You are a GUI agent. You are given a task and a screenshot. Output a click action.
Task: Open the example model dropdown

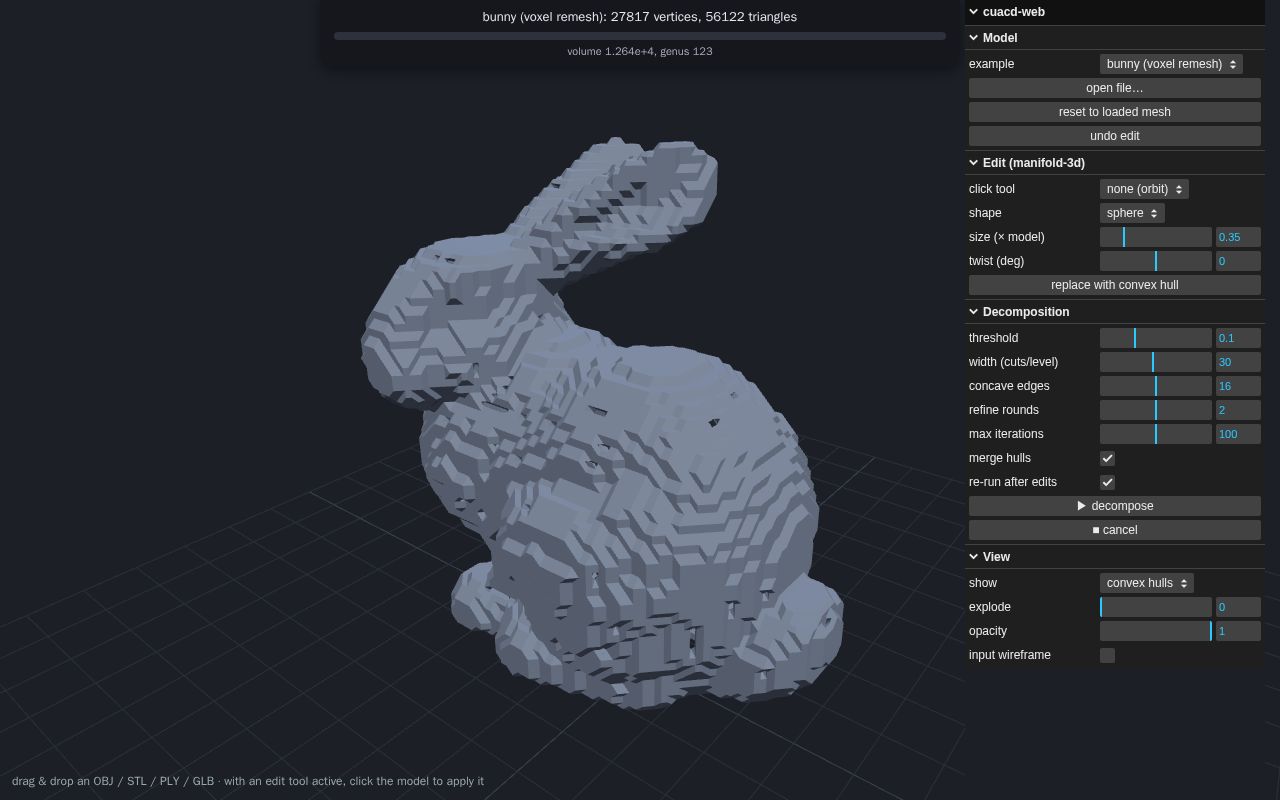tap(1171, 64)
